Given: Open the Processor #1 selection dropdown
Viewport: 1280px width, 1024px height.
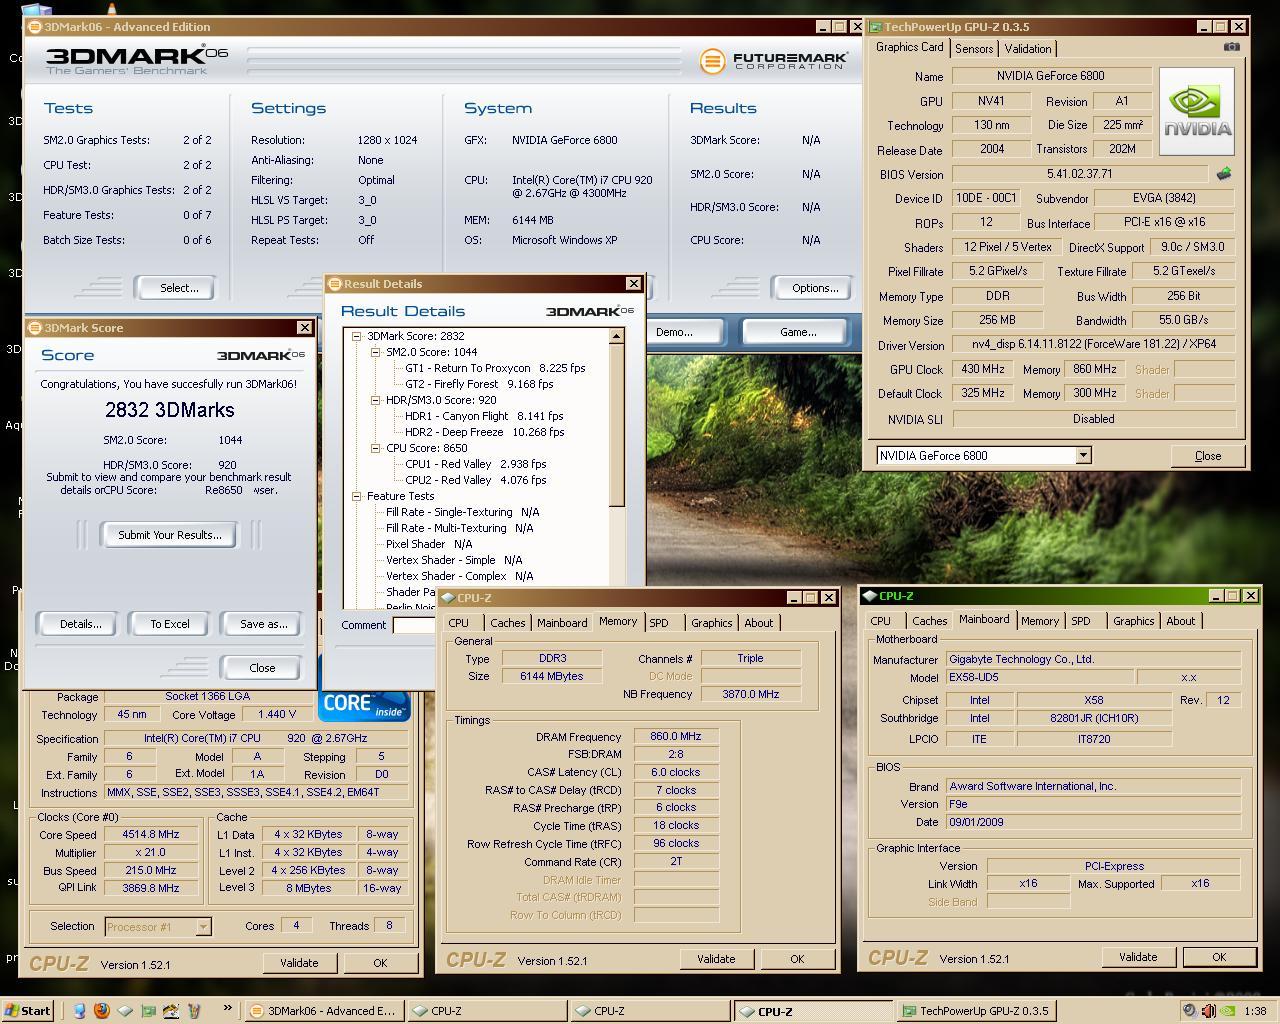Looking at the screenshot, I should 203,927.
